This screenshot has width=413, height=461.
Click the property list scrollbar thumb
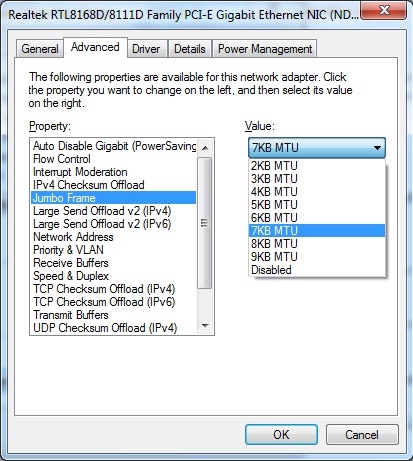[x=205, y=223]
